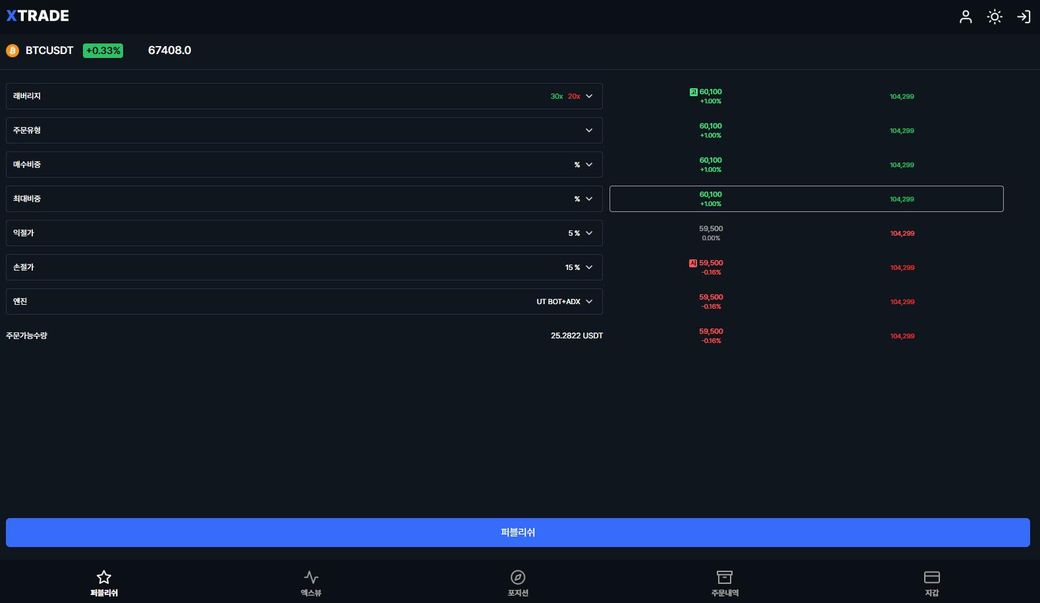Open the 포지션 compass icon
This screenshot has width=1040, height=603.
(x=518, y=577)
